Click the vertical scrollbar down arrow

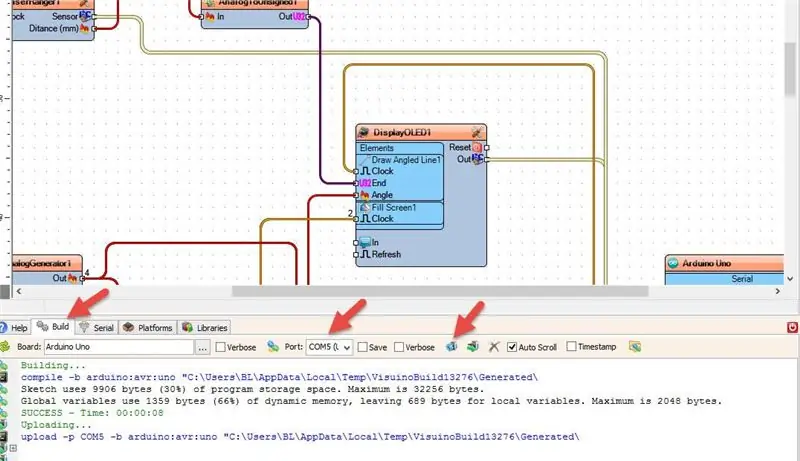(x=790, y=279)
